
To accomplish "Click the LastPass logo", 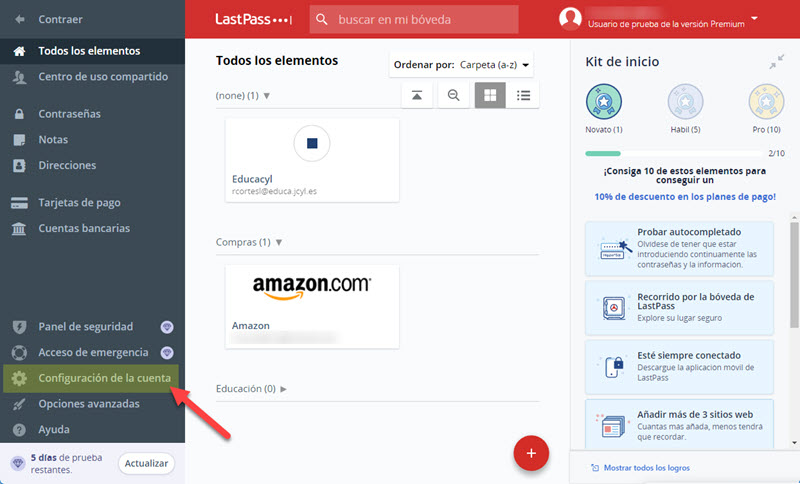I will [x=253, y=19].
